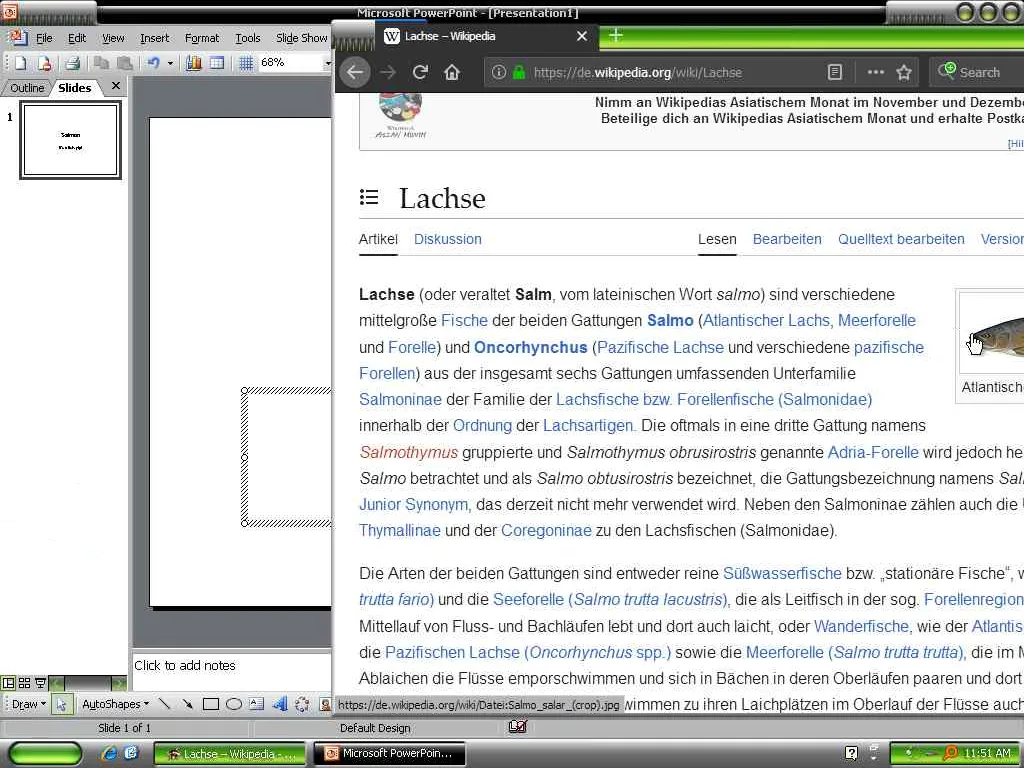Click the Firefox Back button
1024x768 pixels.
coord(355,72)
